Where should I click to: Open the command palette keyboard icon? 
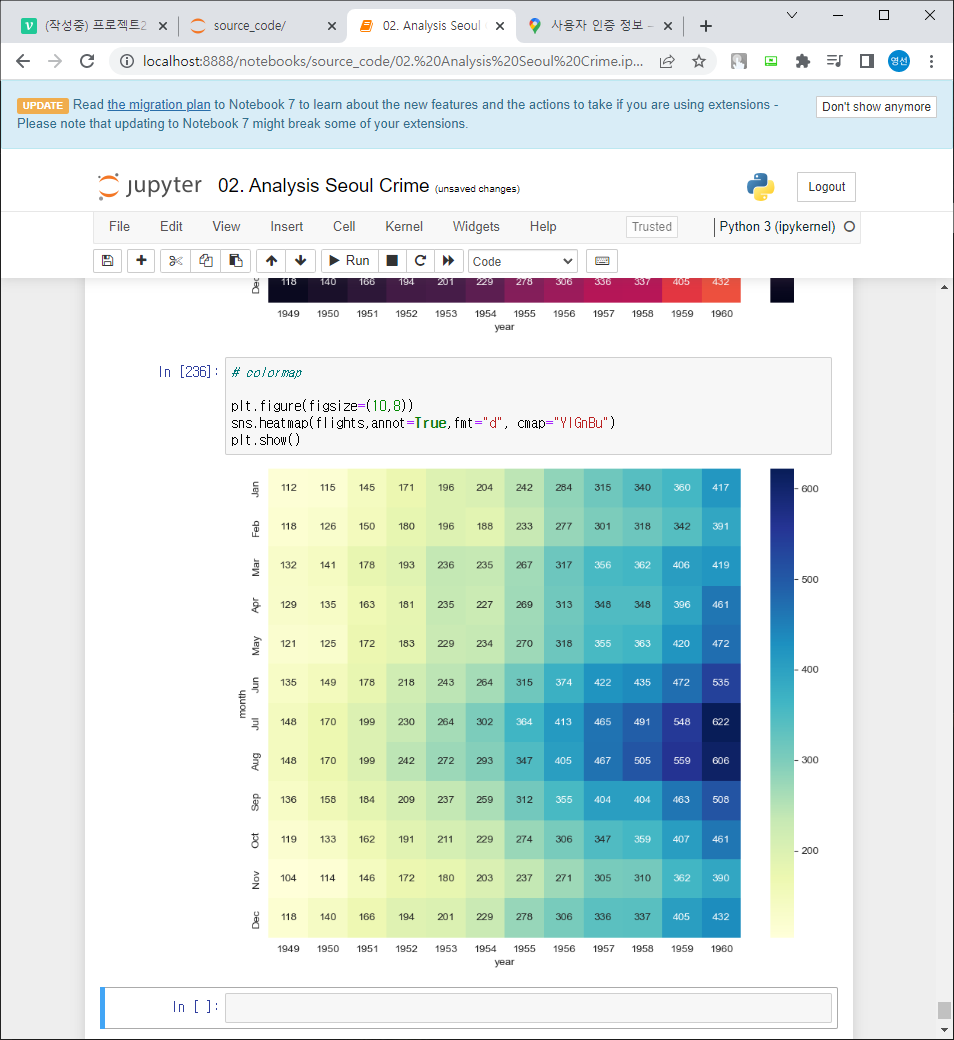602,261
